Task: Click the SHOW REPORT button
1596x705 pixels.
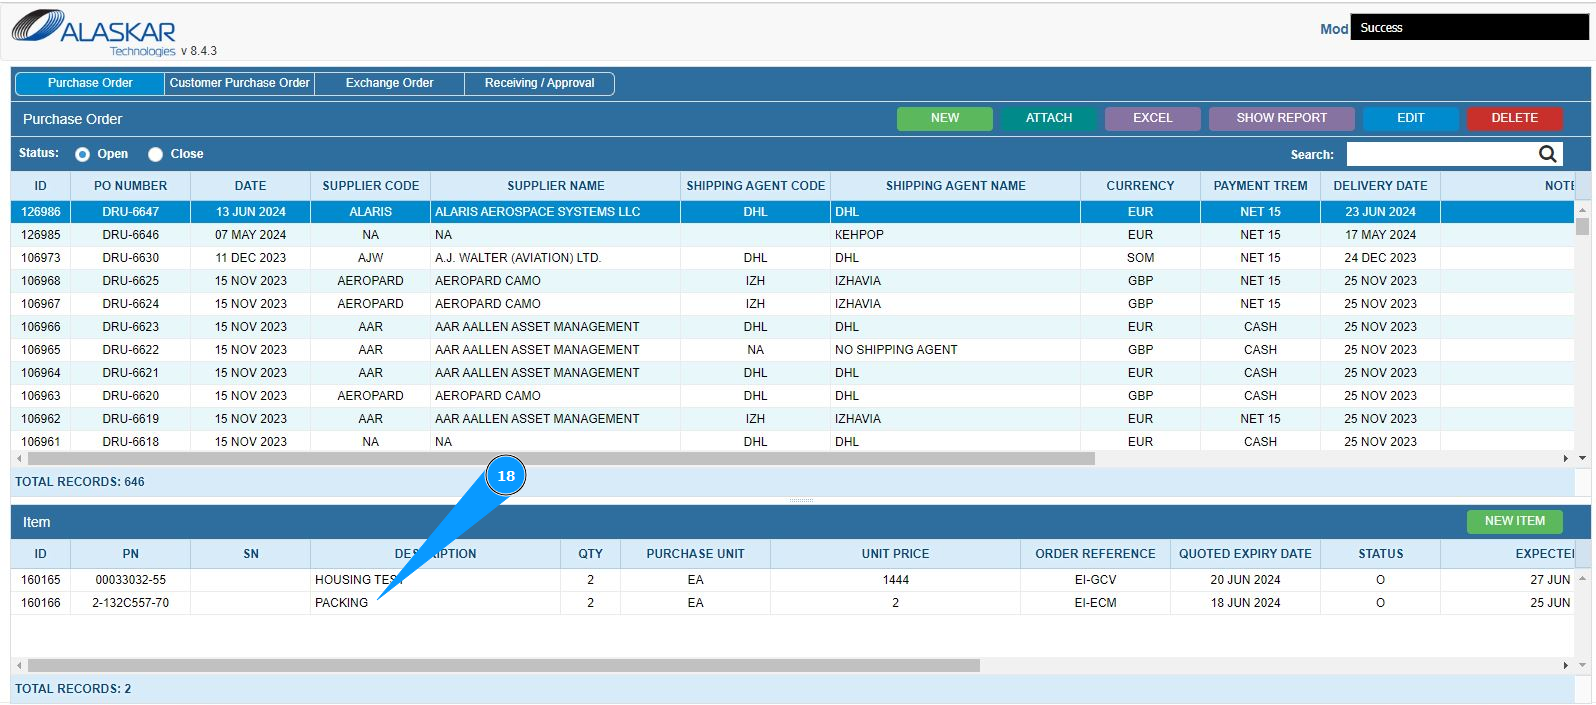Action: [1281, 118]
